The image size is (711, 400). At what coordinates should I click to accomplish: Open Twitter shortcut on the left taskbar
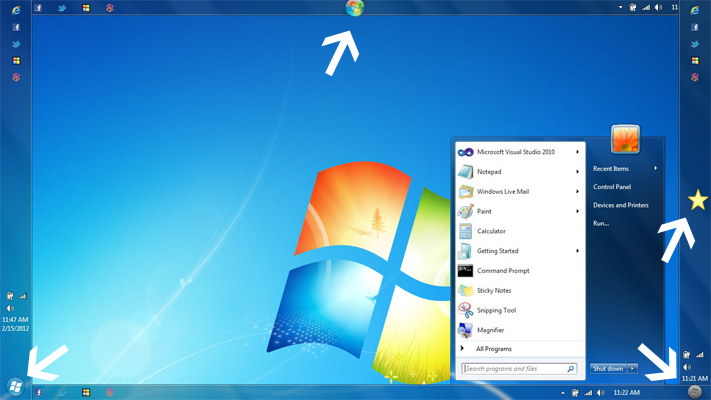pyautogui.click(x=16, y=44)
